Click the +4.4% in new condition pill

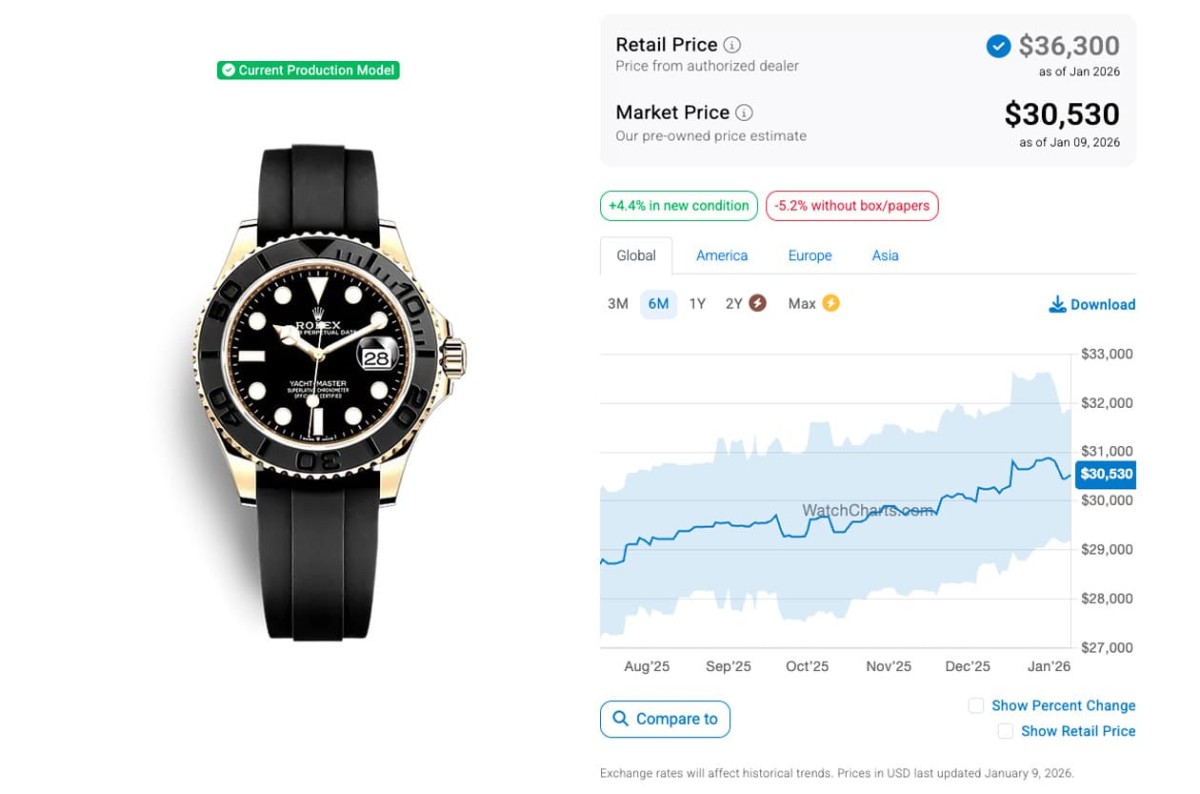tap(679, 206)
